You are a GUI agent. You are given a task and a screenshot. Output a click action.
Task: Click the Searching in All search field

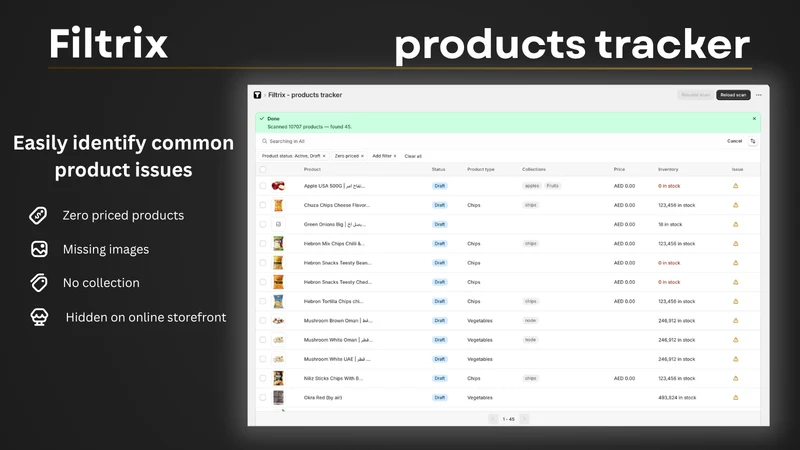point(490,141)
